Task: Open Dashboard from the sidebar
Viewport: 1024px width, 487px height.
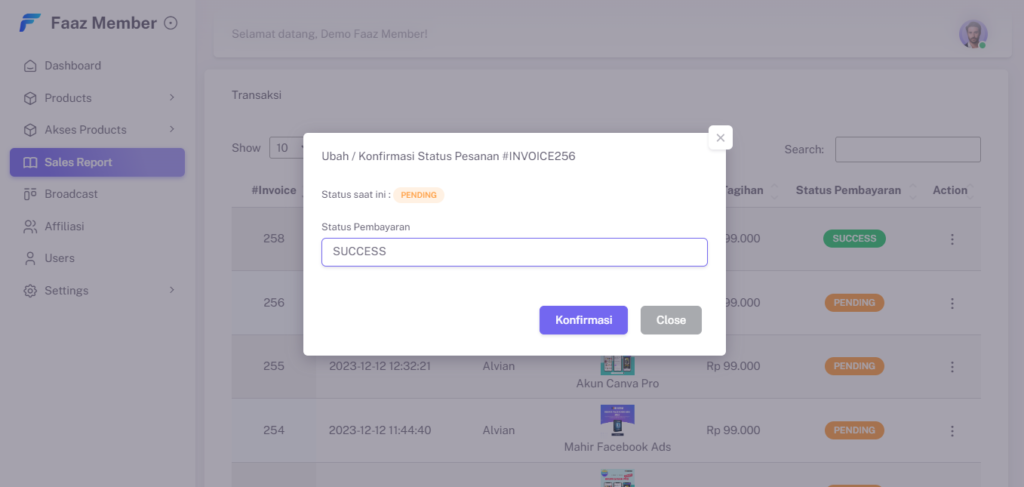Action: click(72, 66)
